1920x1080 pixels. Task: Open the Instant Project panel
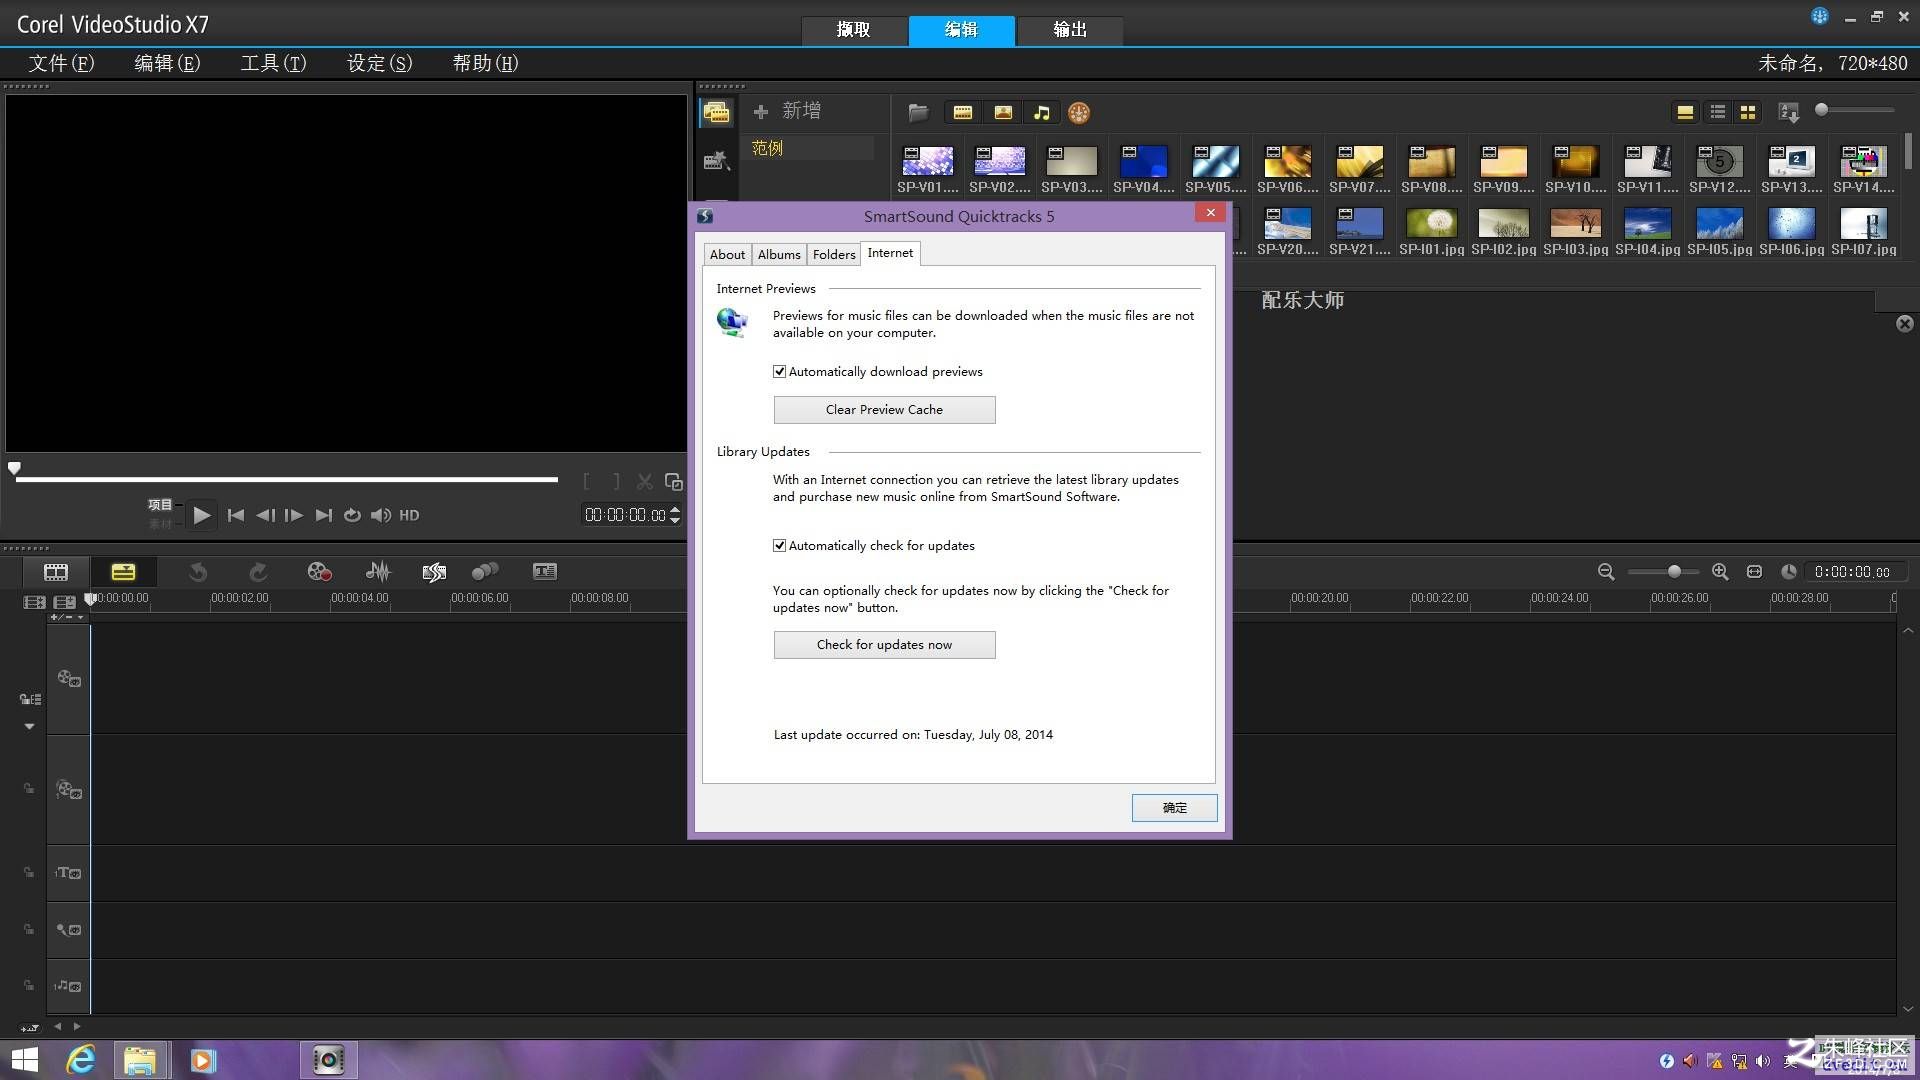click(716, 161)
